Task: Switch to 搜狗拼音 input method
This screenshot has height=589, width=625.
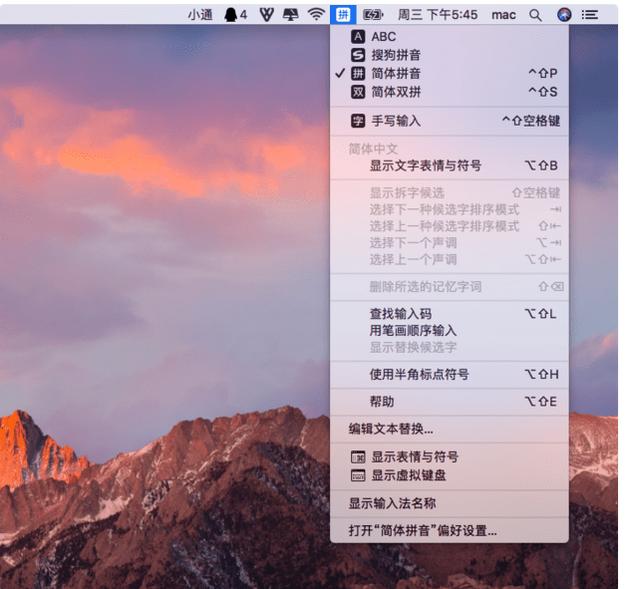Action: [449, 55]
